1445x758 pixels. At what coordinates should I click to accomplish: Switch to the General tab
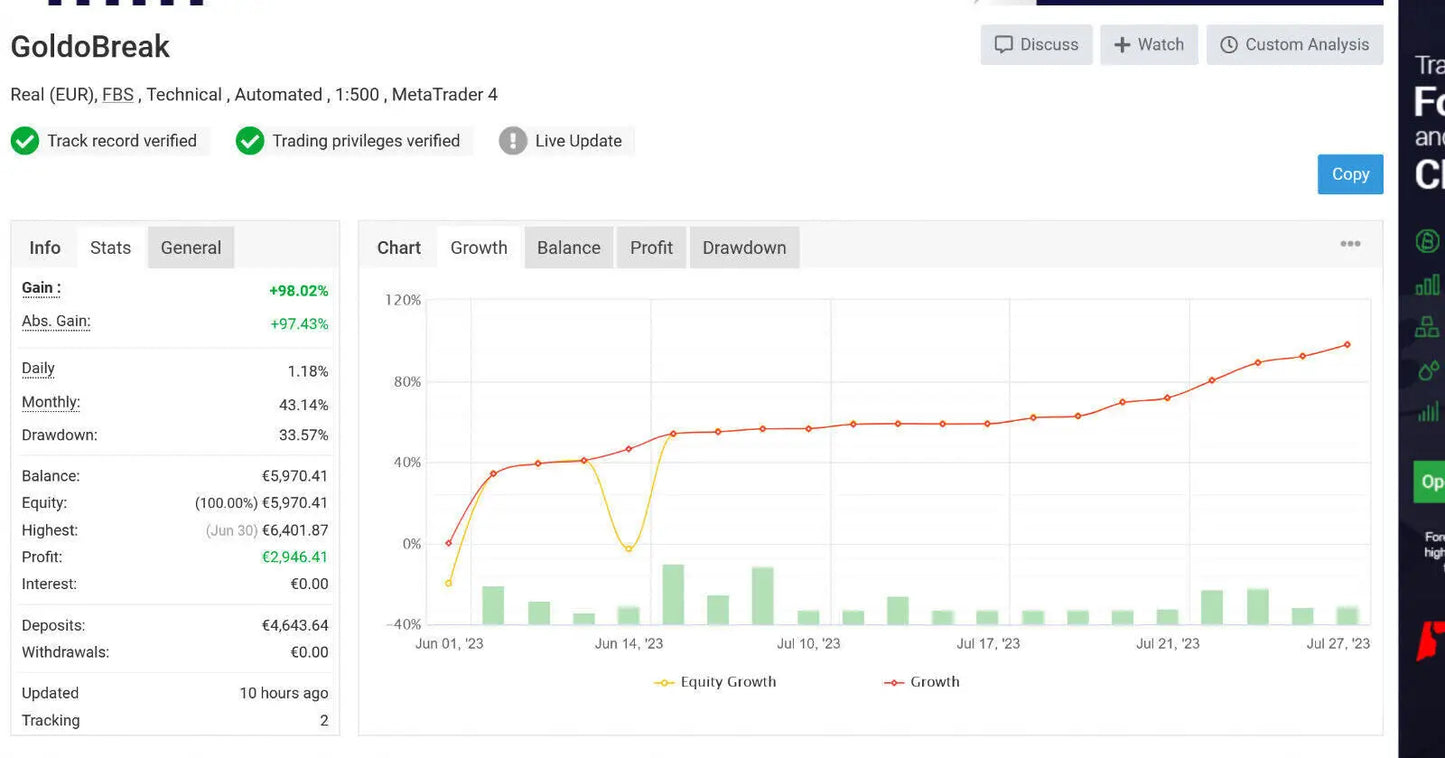pyautogui.click(x=191, y=248)
